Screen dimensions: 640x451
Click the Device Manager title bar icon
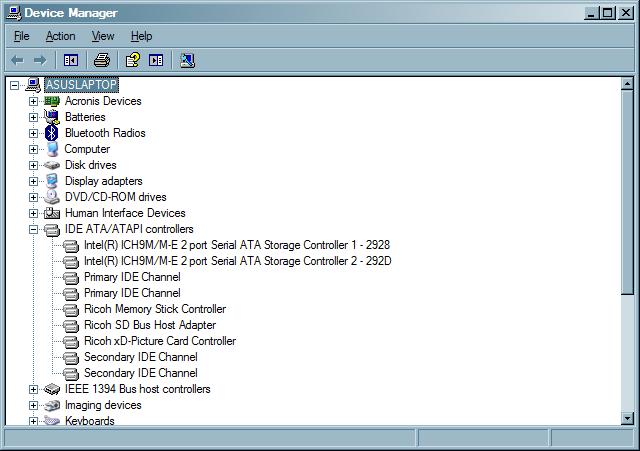tap(13, 13)
